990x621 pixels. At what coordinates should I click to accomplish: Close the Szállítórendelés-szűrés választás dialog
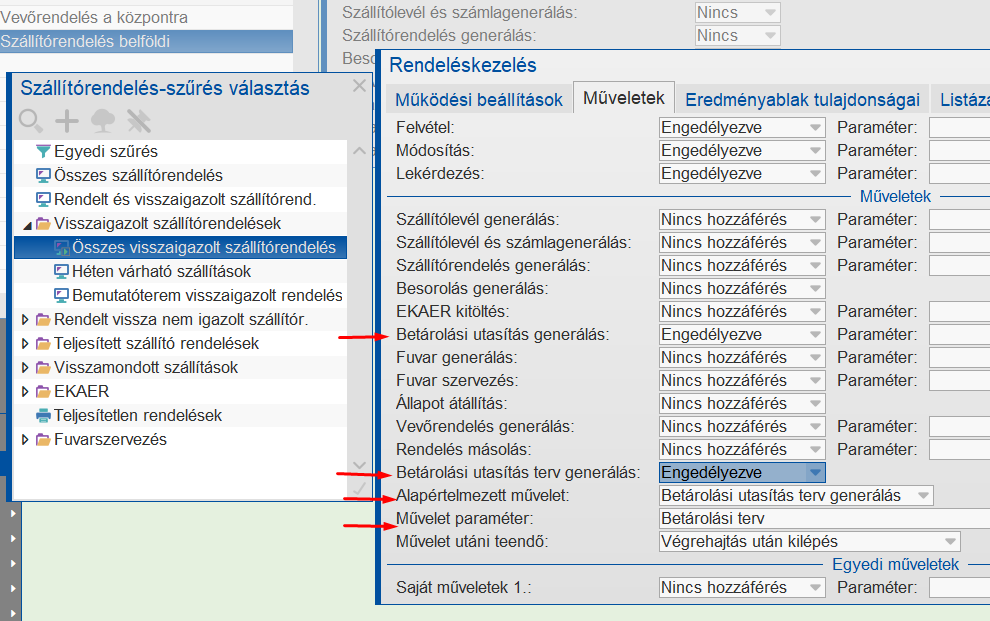359,86
